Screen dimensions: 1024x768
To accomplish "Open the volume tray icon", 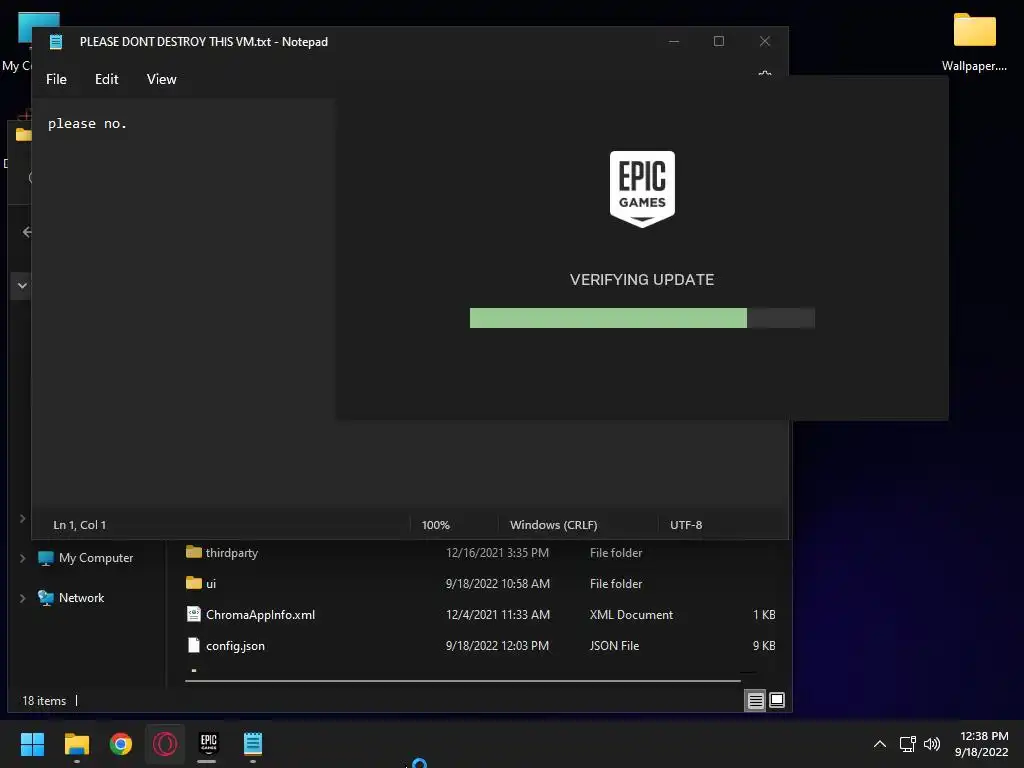I will tap(932, 744).
